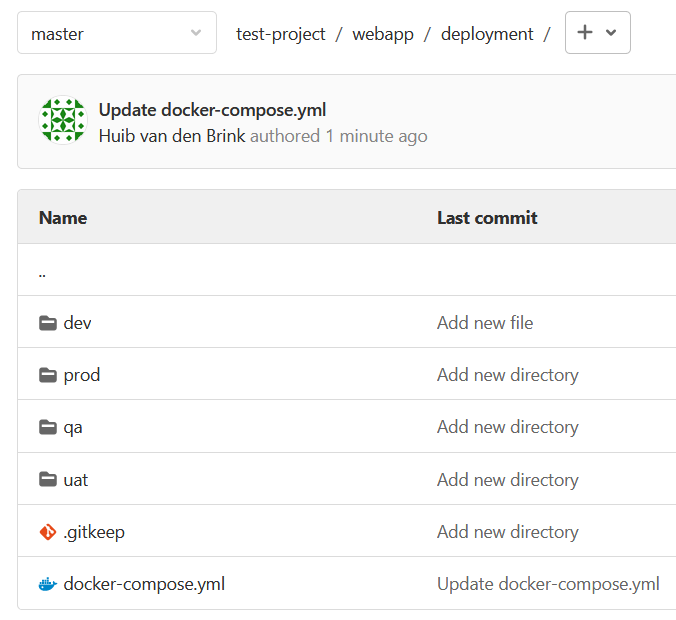Screen dimensions: 676x620
Task: Click the prod folder icon
Action: click(x=48, y=375)
